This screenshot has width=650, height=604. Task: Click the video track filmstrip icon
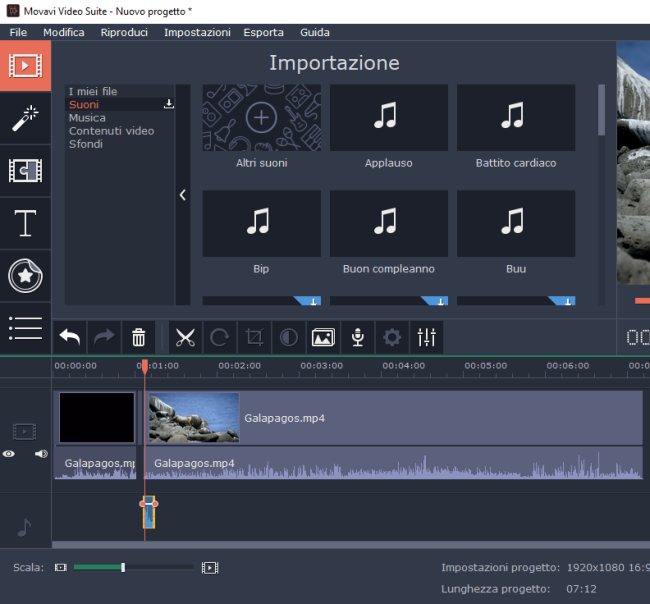pyautogui.click(x=24, y=432)
